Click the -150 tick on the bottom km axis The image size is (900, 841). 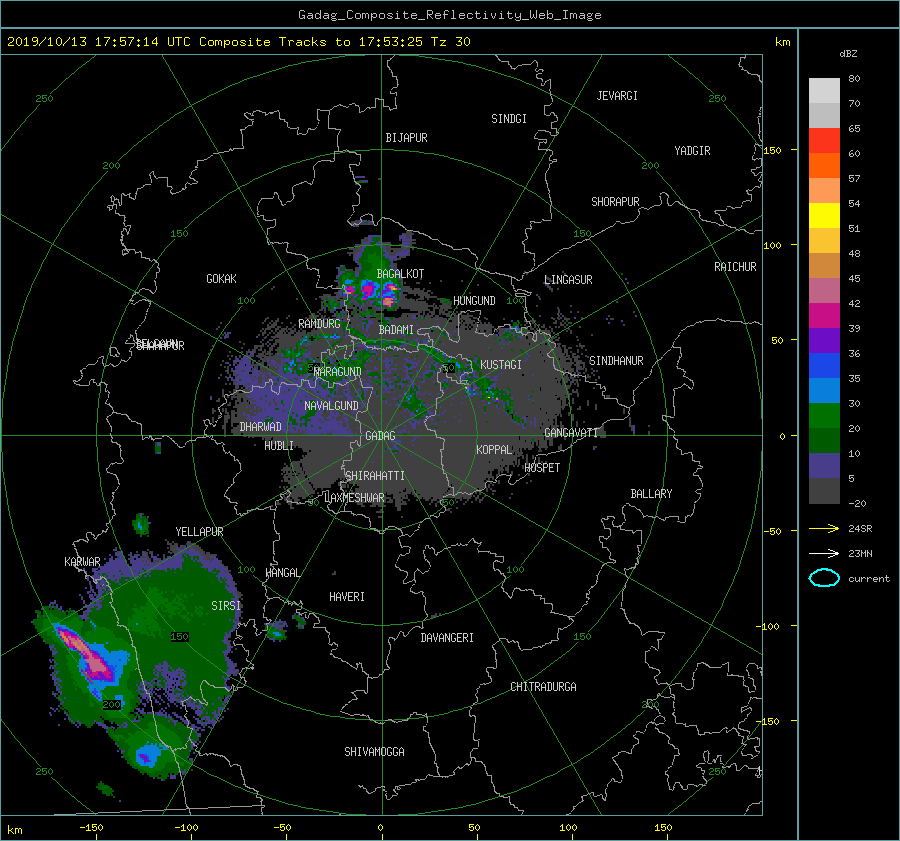click(x=91, y=828)
